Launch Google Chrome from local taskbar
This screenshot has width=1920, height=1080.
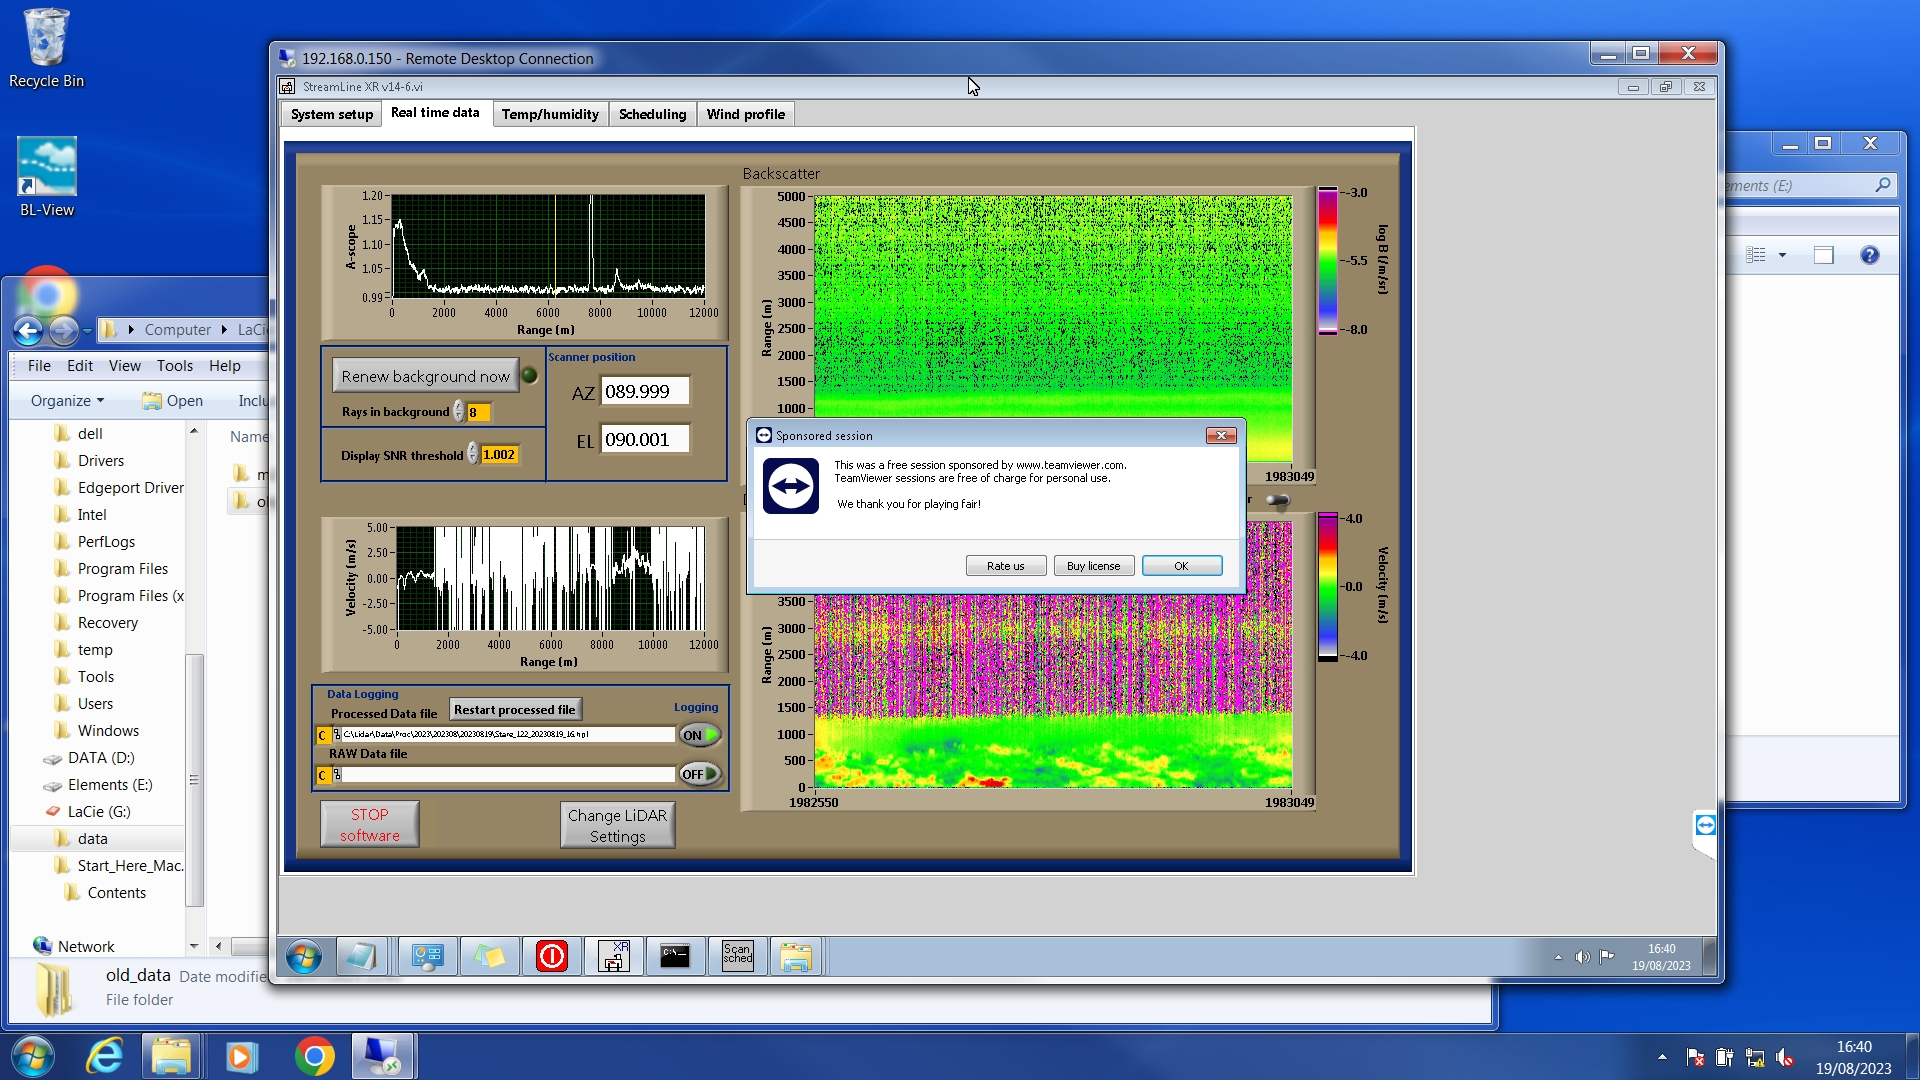coord(314,1057)
